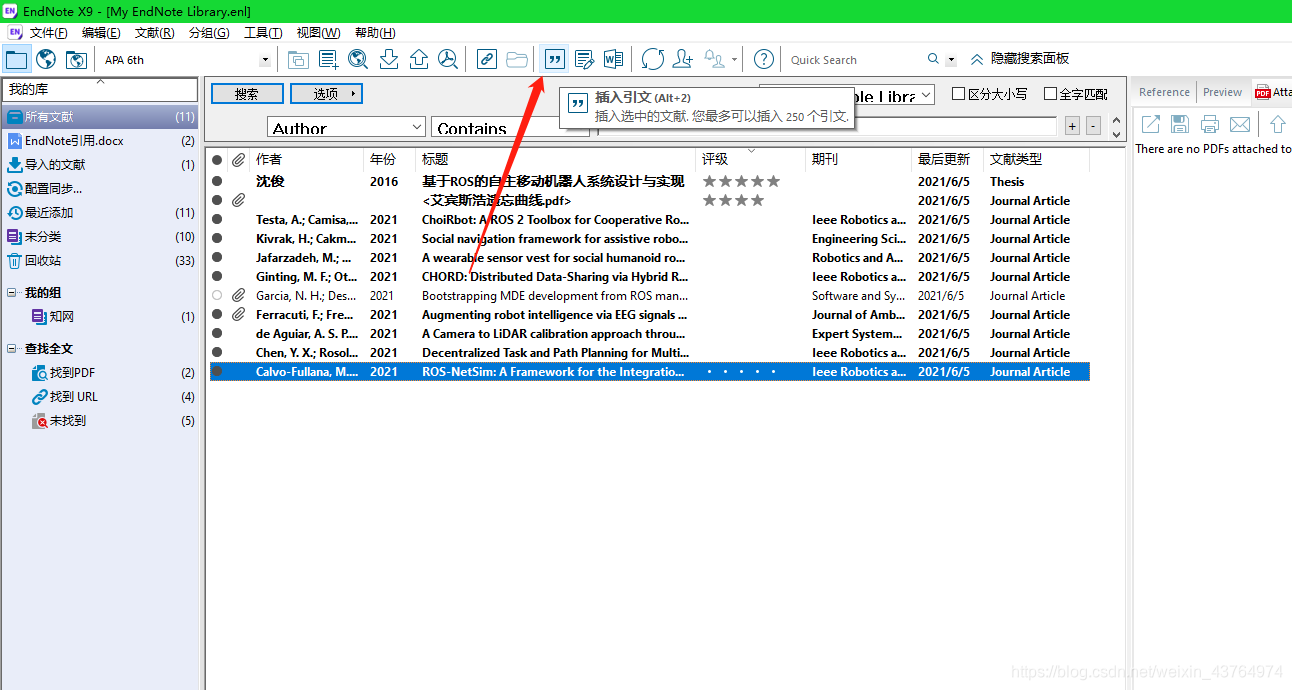Open the 帮助(H) menu
Viewport: 1292px width, 690px height.
(x=375, y=33)
